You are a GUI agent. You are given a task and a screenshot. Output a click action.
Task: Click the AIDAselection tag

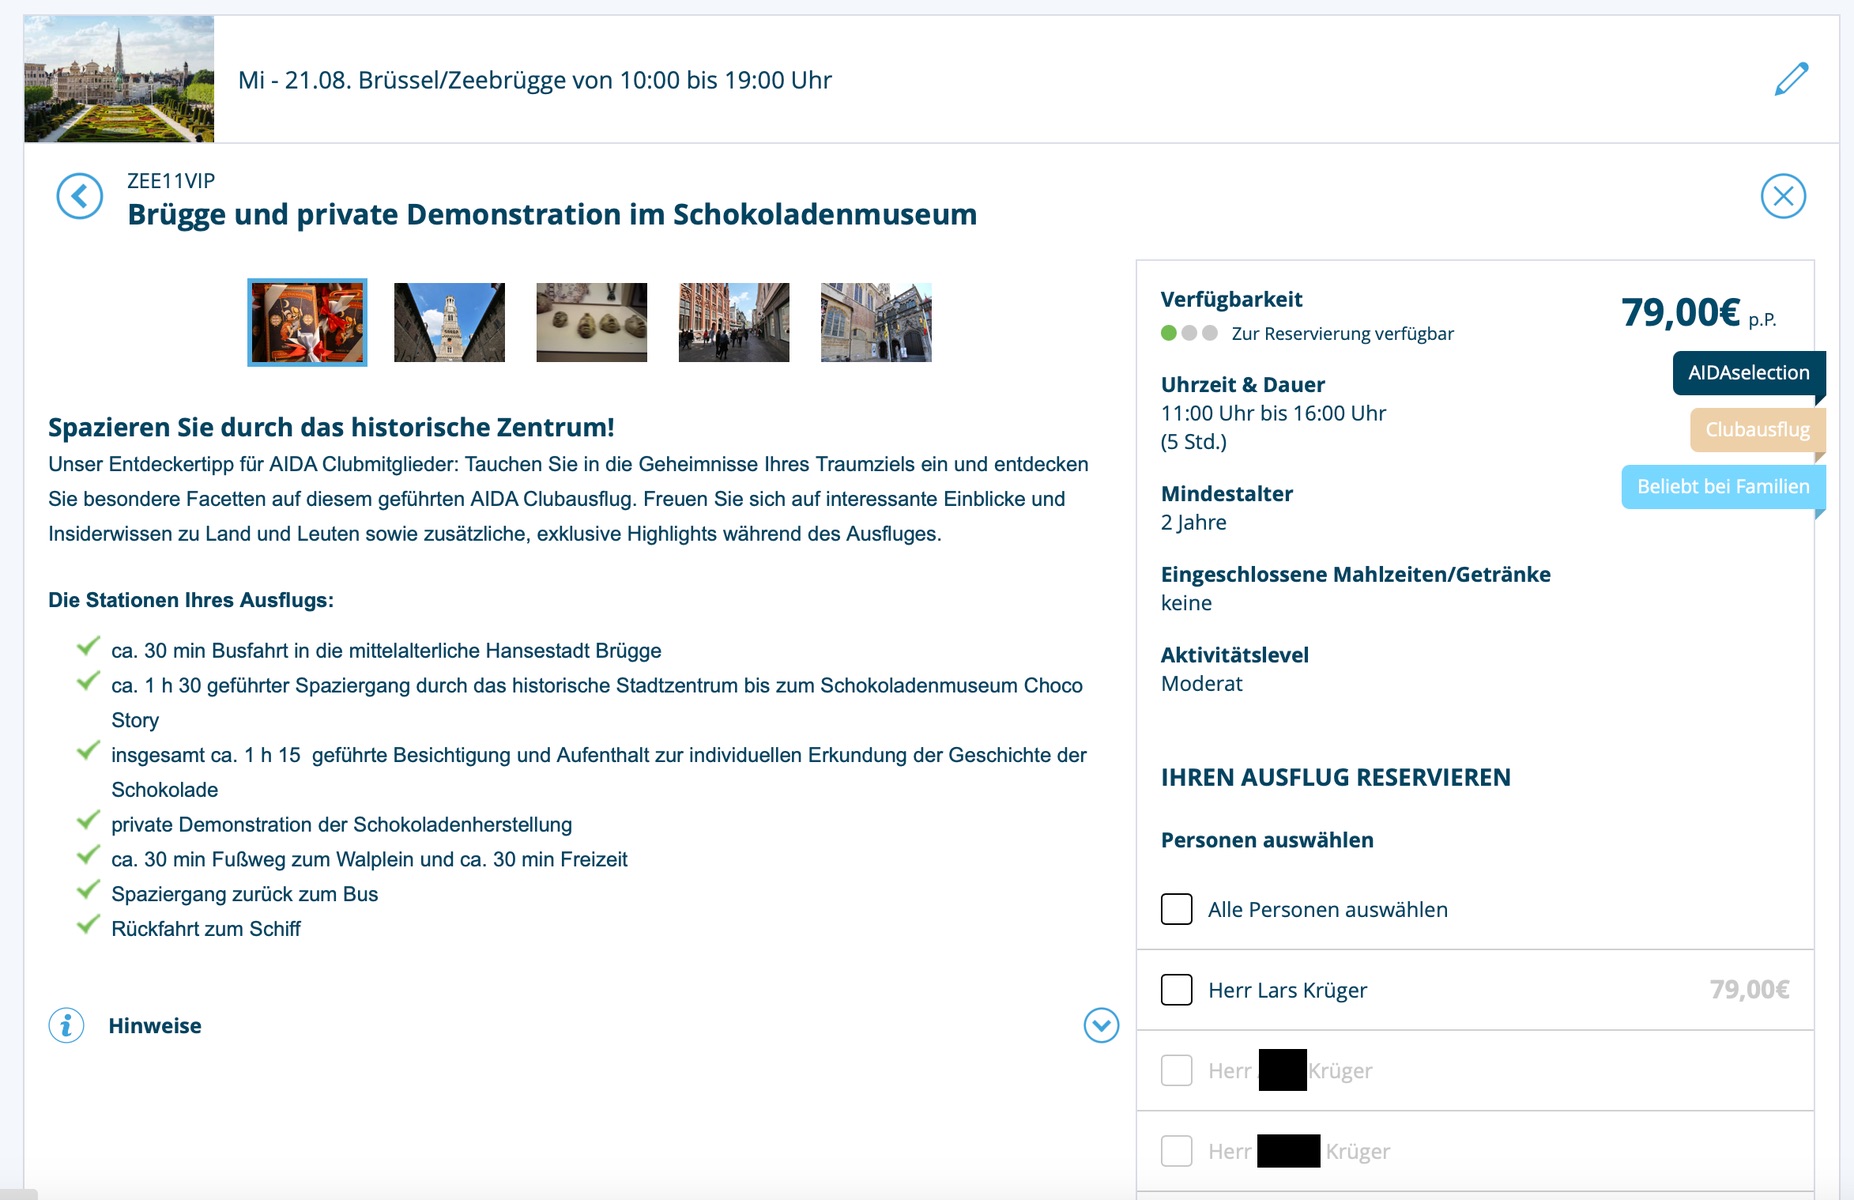tap(1748, 373)
